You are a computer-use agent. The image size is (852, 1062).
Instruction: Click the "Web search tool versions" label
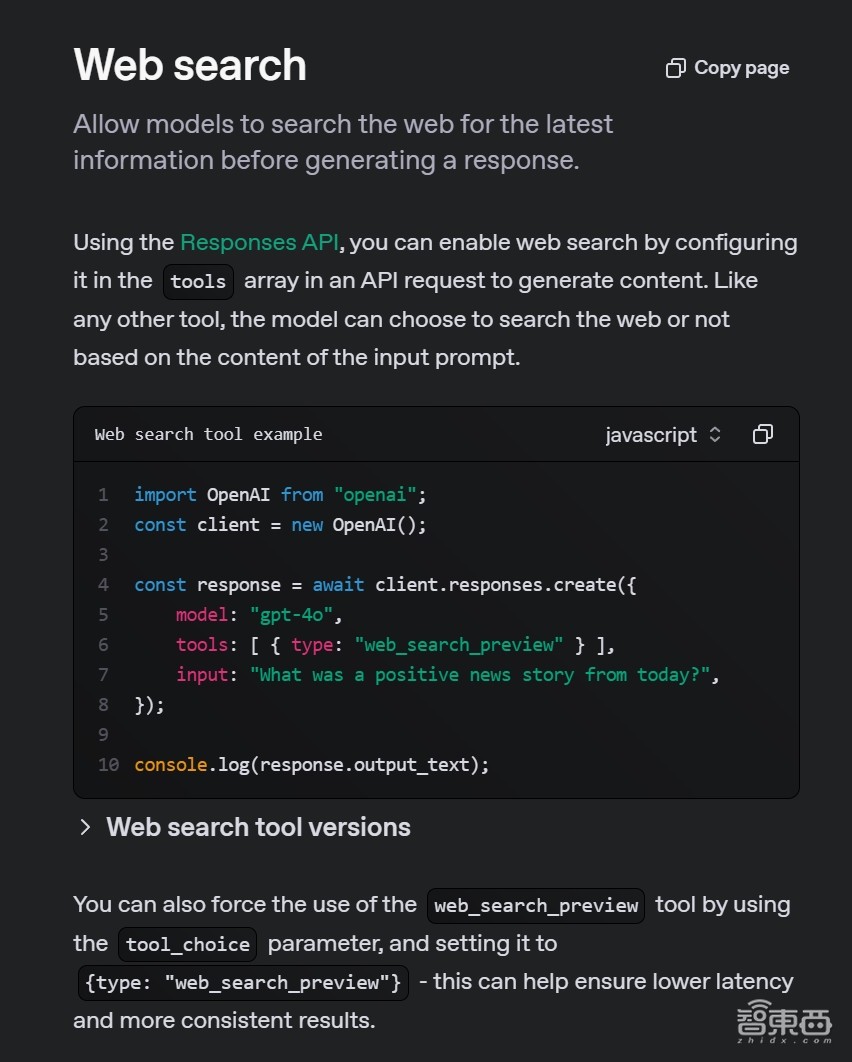coord(258,827)
